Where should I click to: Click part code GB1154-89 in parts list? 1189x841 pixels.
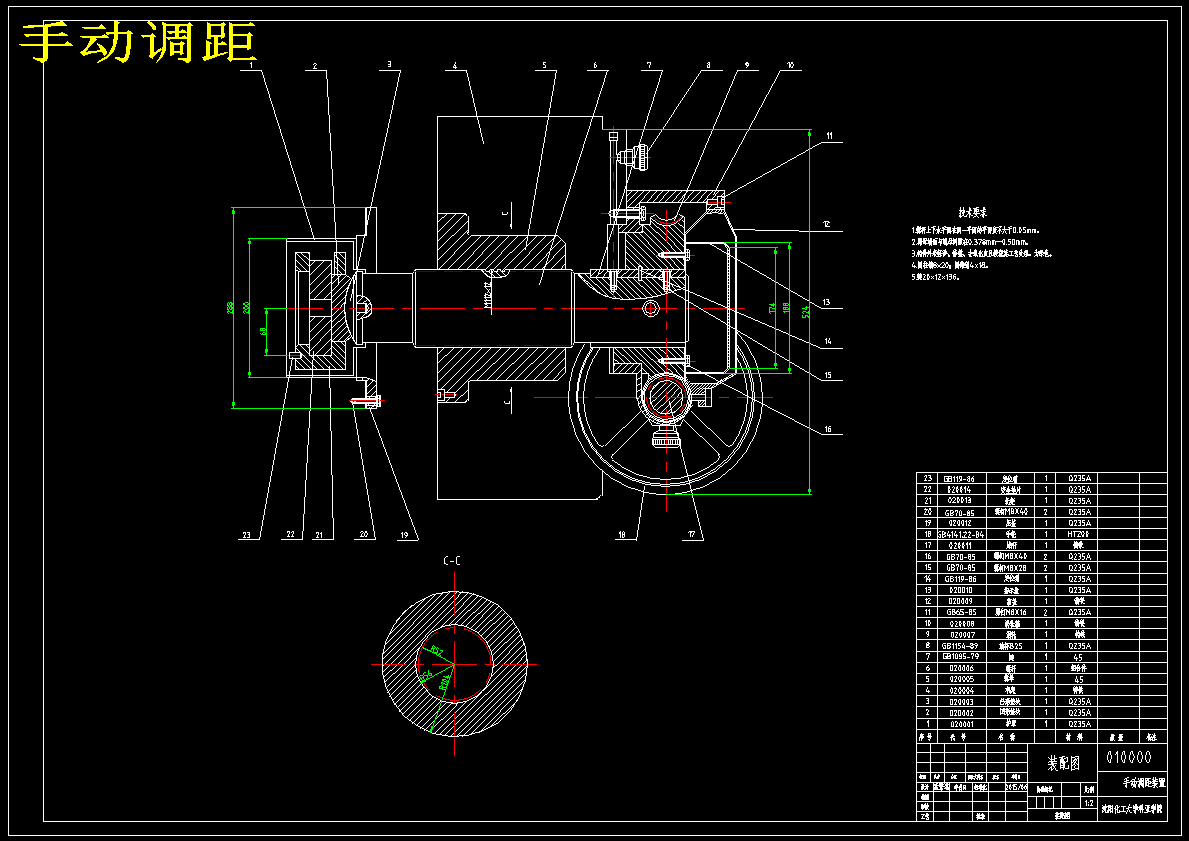click(960, 646)
